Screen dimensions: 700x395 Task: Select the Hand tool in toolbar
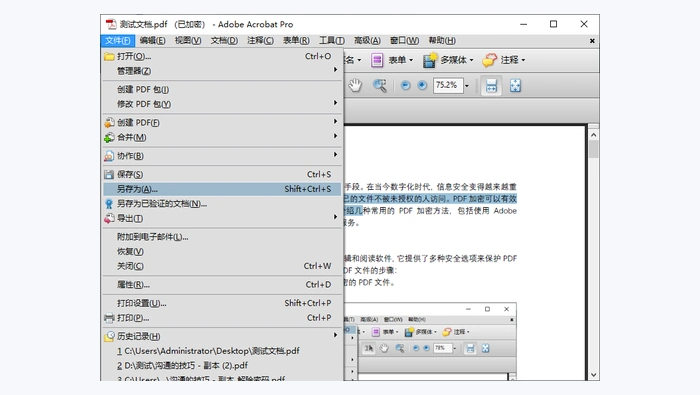[355, 85]
